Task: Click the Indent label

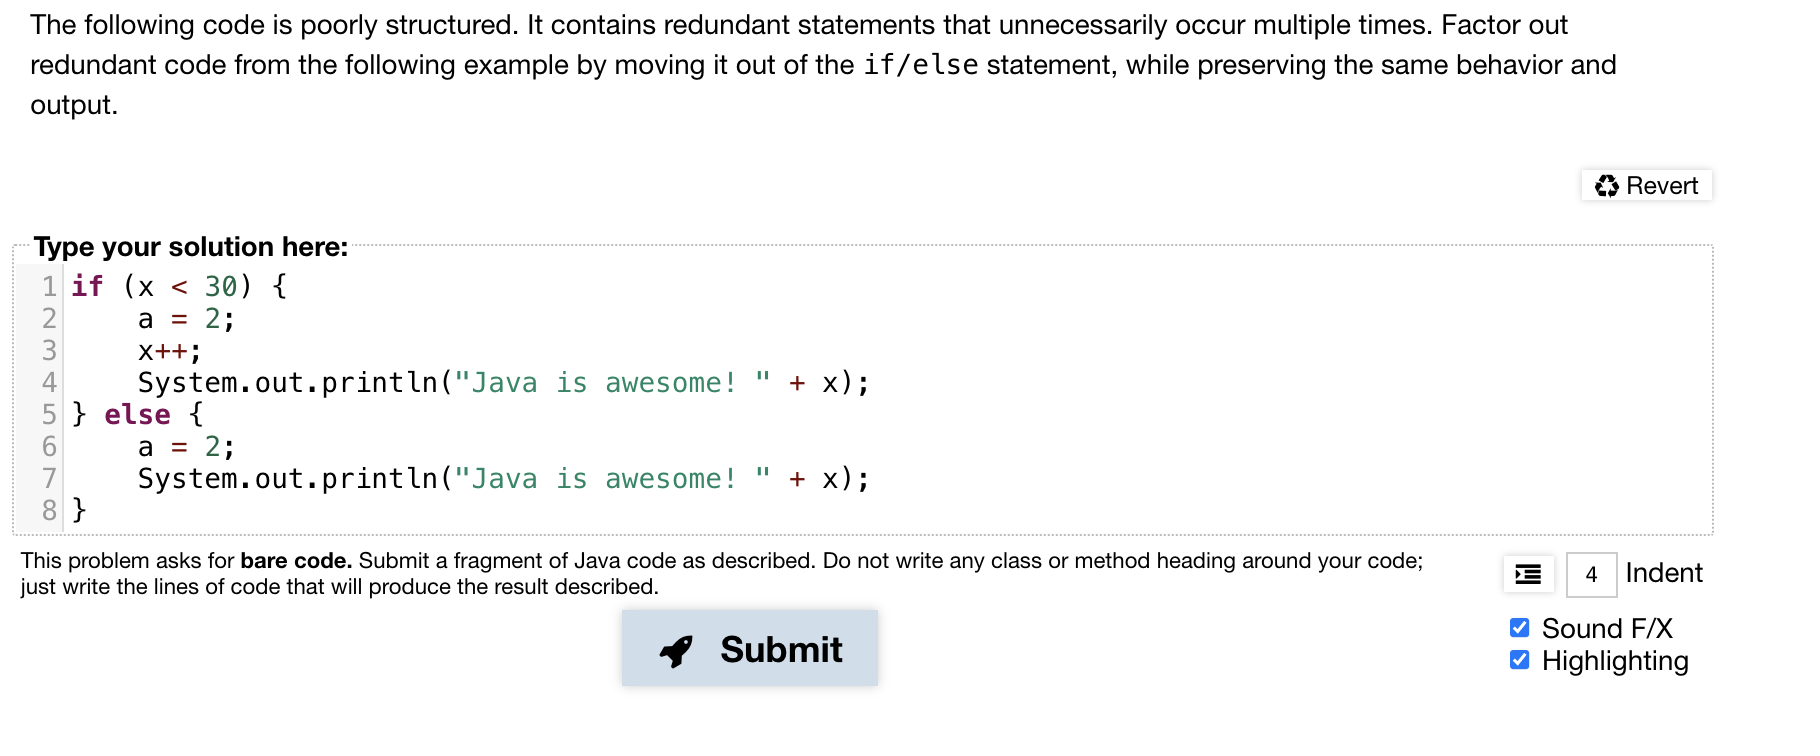Action: point(1664,573)
